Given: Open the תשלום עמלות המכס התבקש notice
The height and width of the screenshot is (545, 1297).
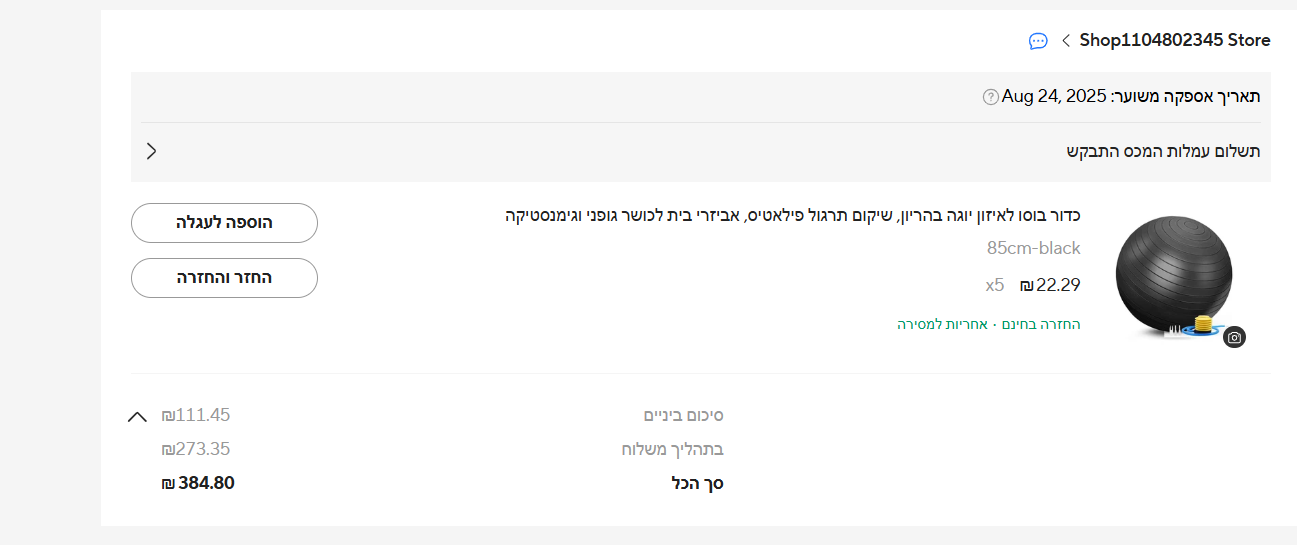Looking at the screenshot, I should (x=1162, y=151).
